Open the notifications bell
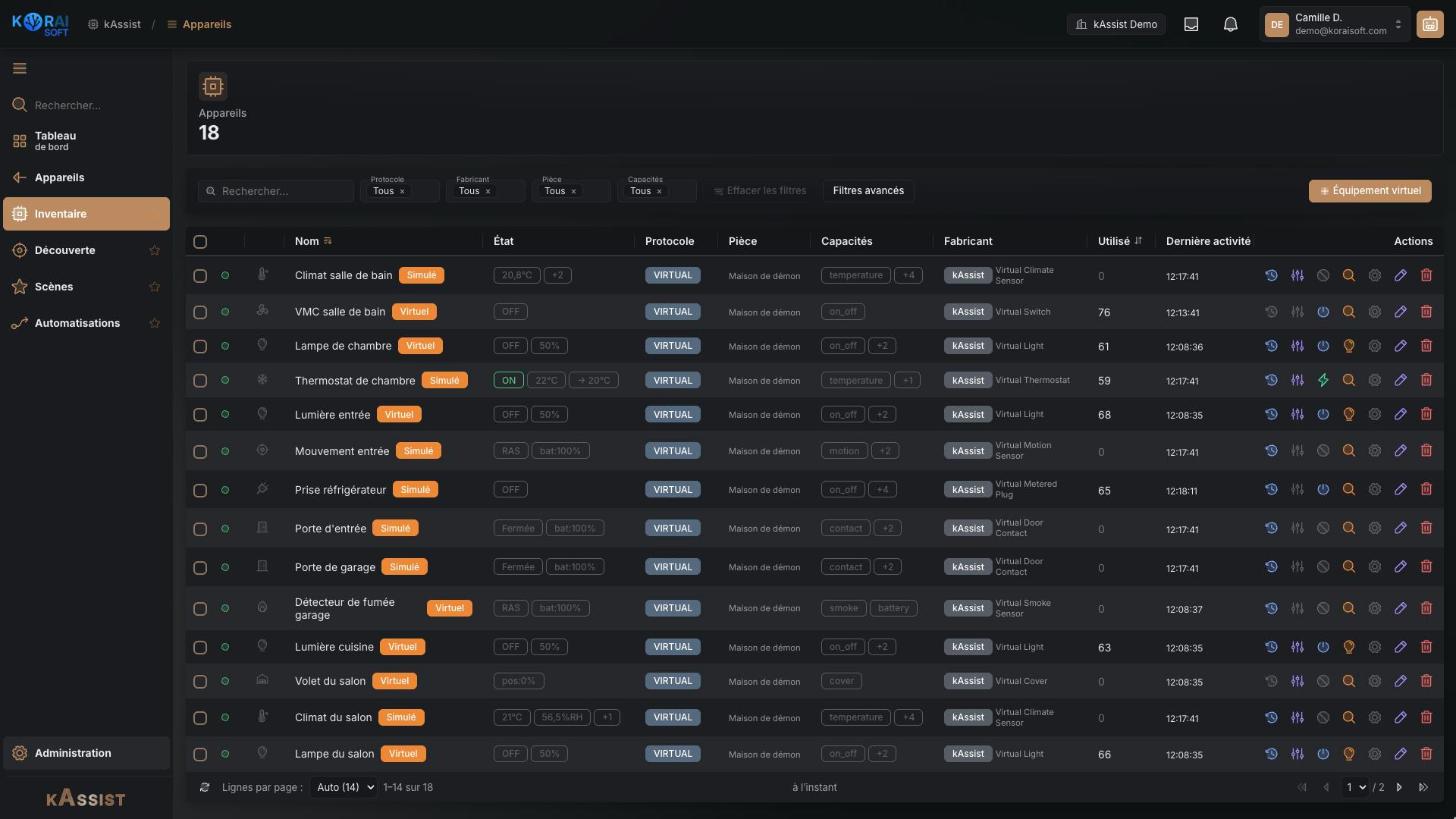The width and height of the screenshot is (1456, 819). 1231,24
